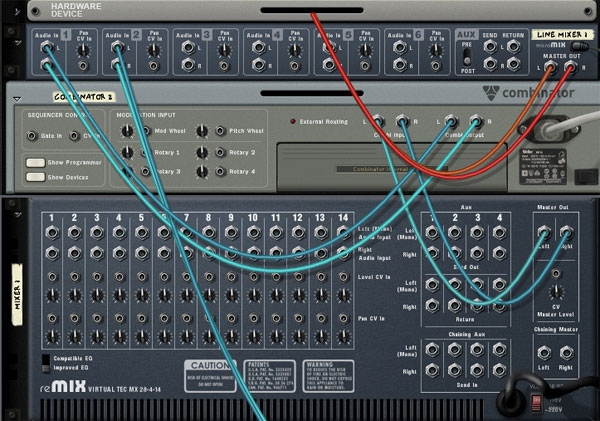The width and height of the screenshot is (600, 421).
Task: Click the Rotary 3 CV trim knob
Action: [x=127, y=171]
